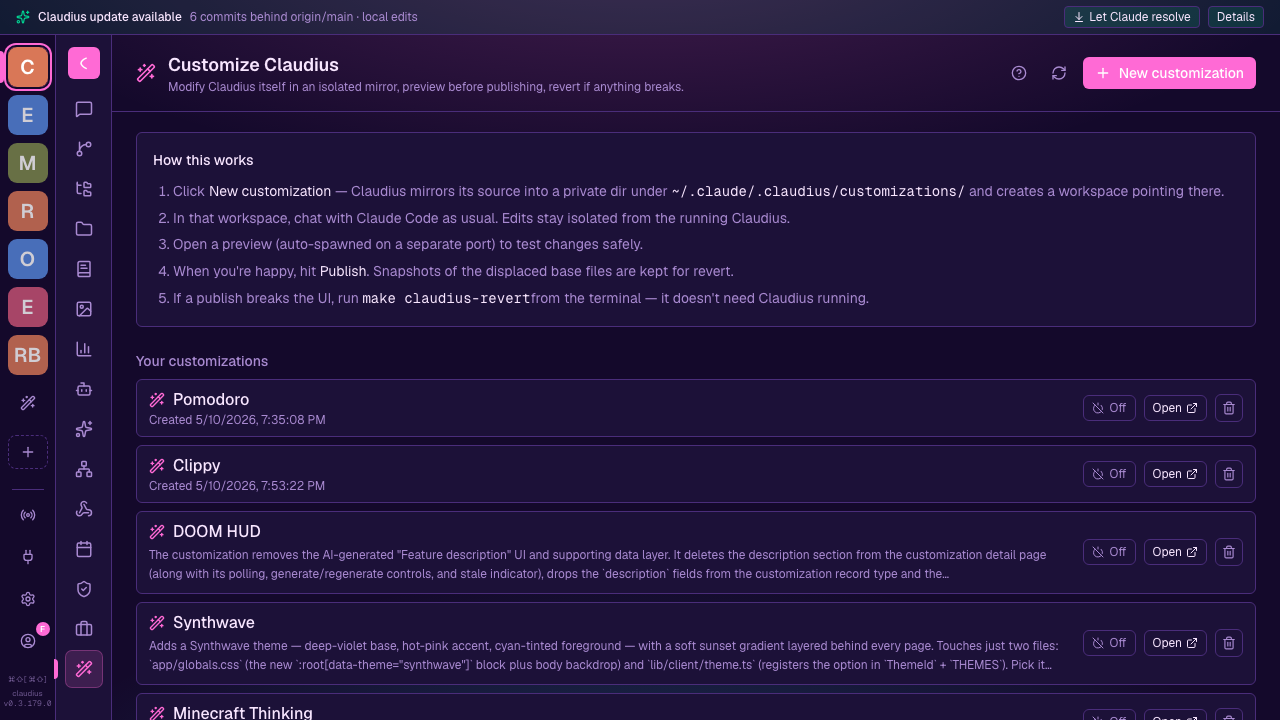The image size is (1280, 720).
Task: Delete the Clippy customization
Action: click(x=1229, y=474)
